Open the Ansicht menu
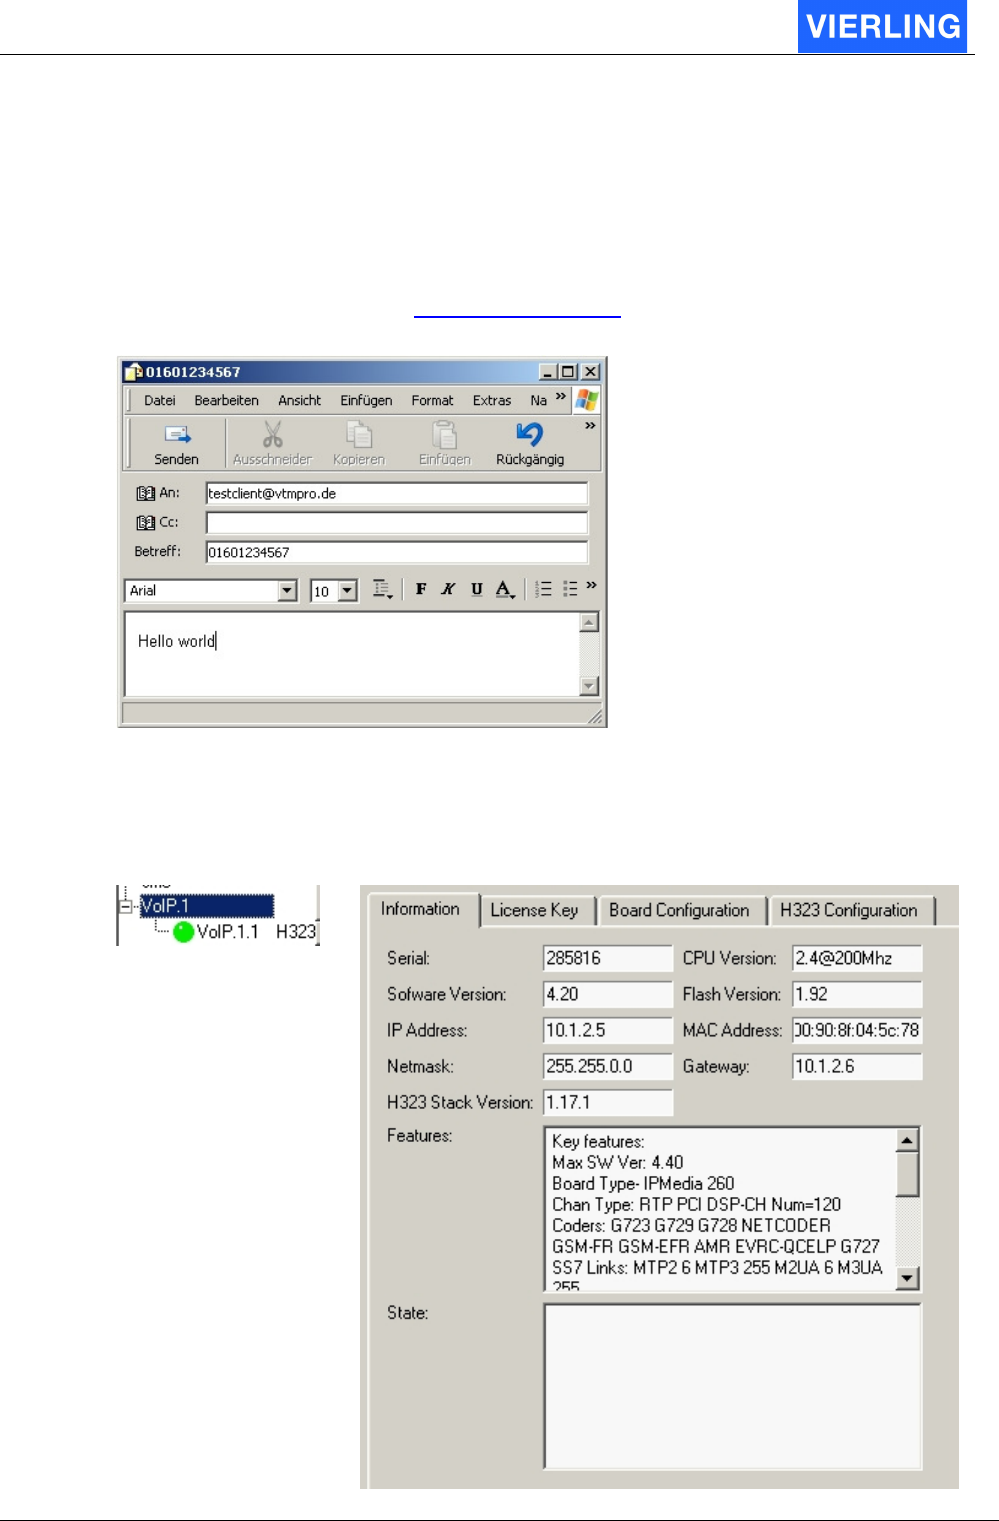The width and height of the screenshot is (999, 1521). click(x=300, y=400)
